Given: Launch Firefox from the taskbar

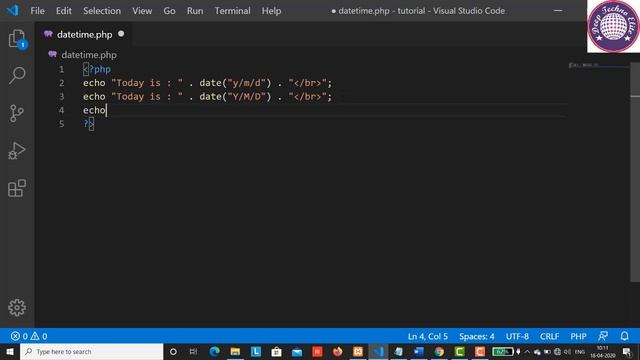Looking at the screenshot, I should [x=338, y=351].
